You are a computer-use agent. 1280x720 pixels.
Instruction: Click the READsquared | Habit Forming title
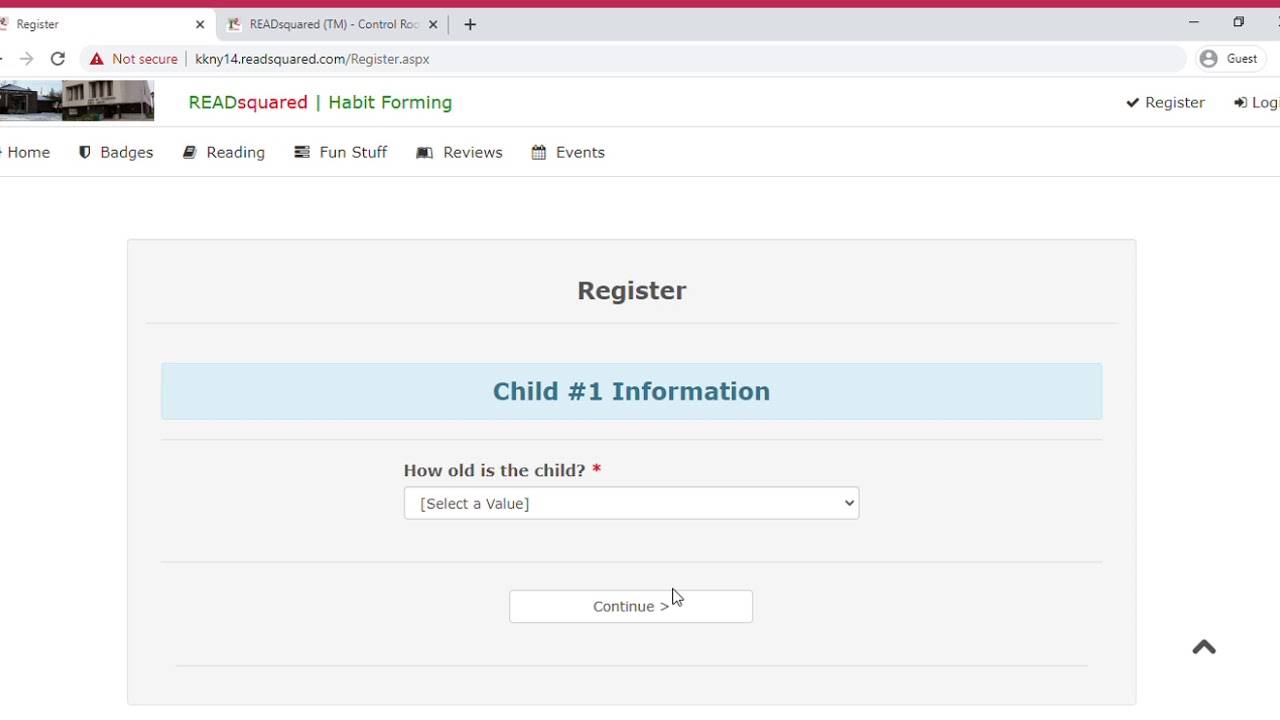click(x=320, y=102)
